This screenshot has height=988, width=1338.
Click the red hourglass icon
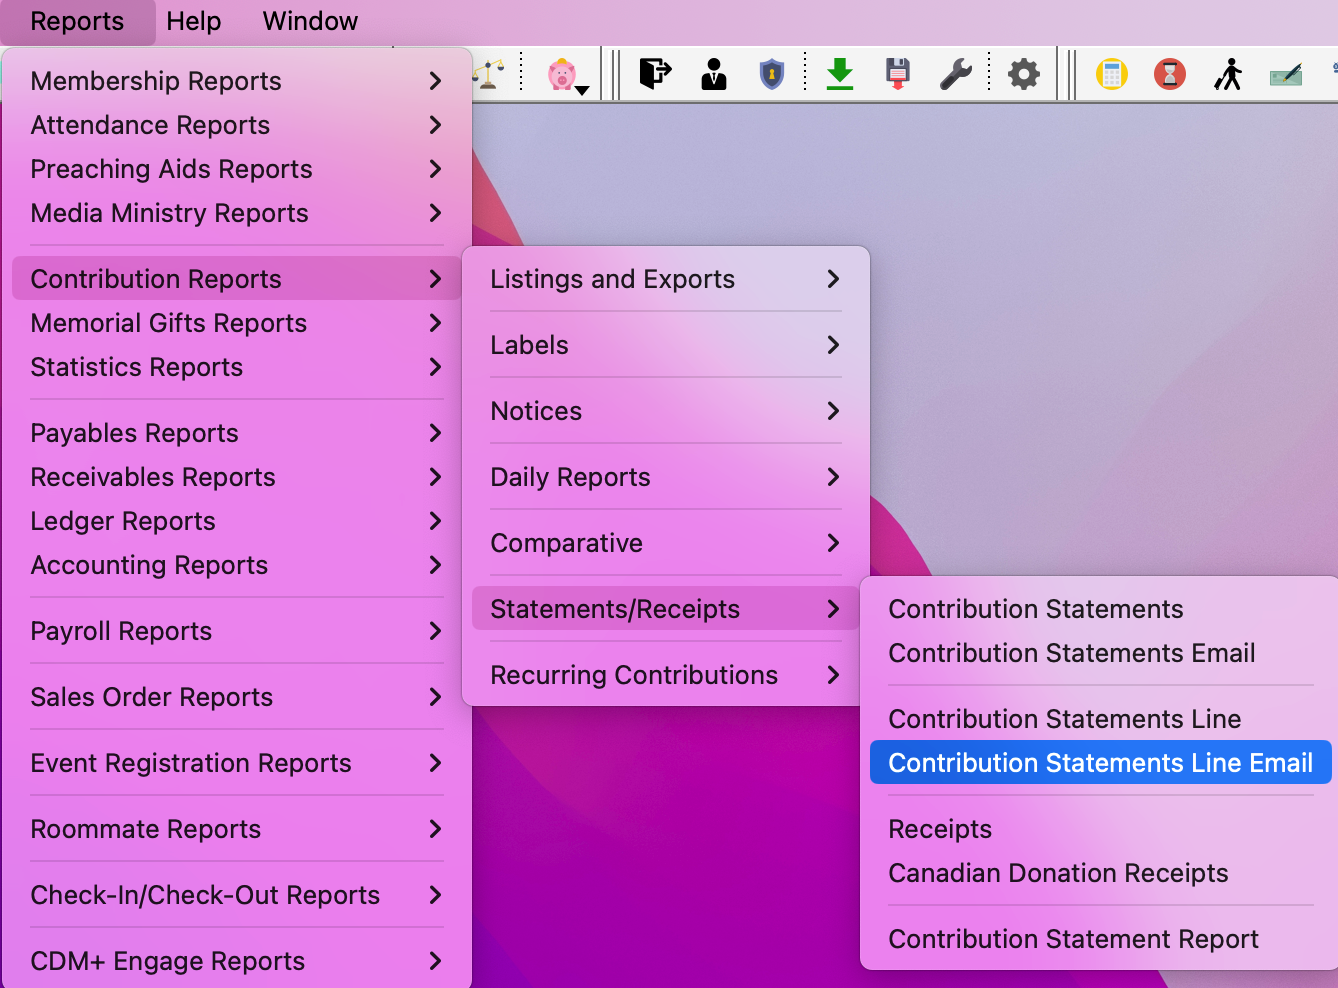1169,74
